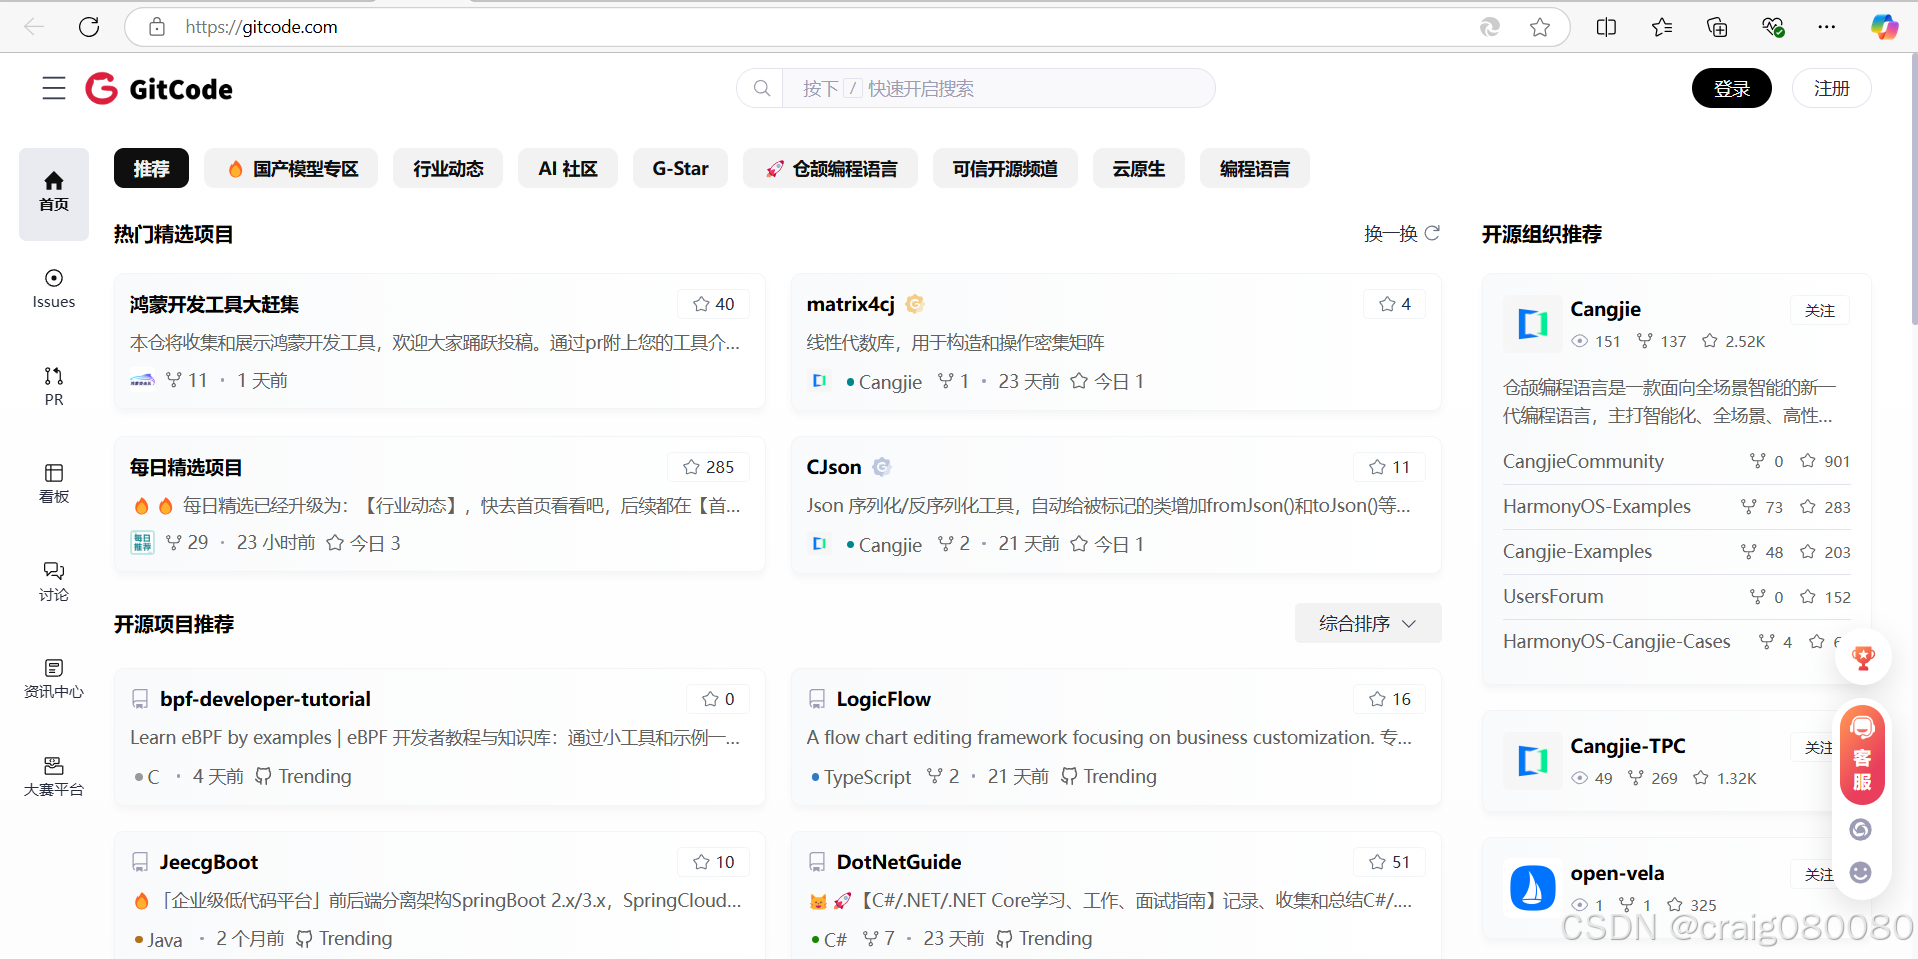Follow the Cangjie-TPC organization with 关注
Screen dimensions: 1918x959
1818,747
